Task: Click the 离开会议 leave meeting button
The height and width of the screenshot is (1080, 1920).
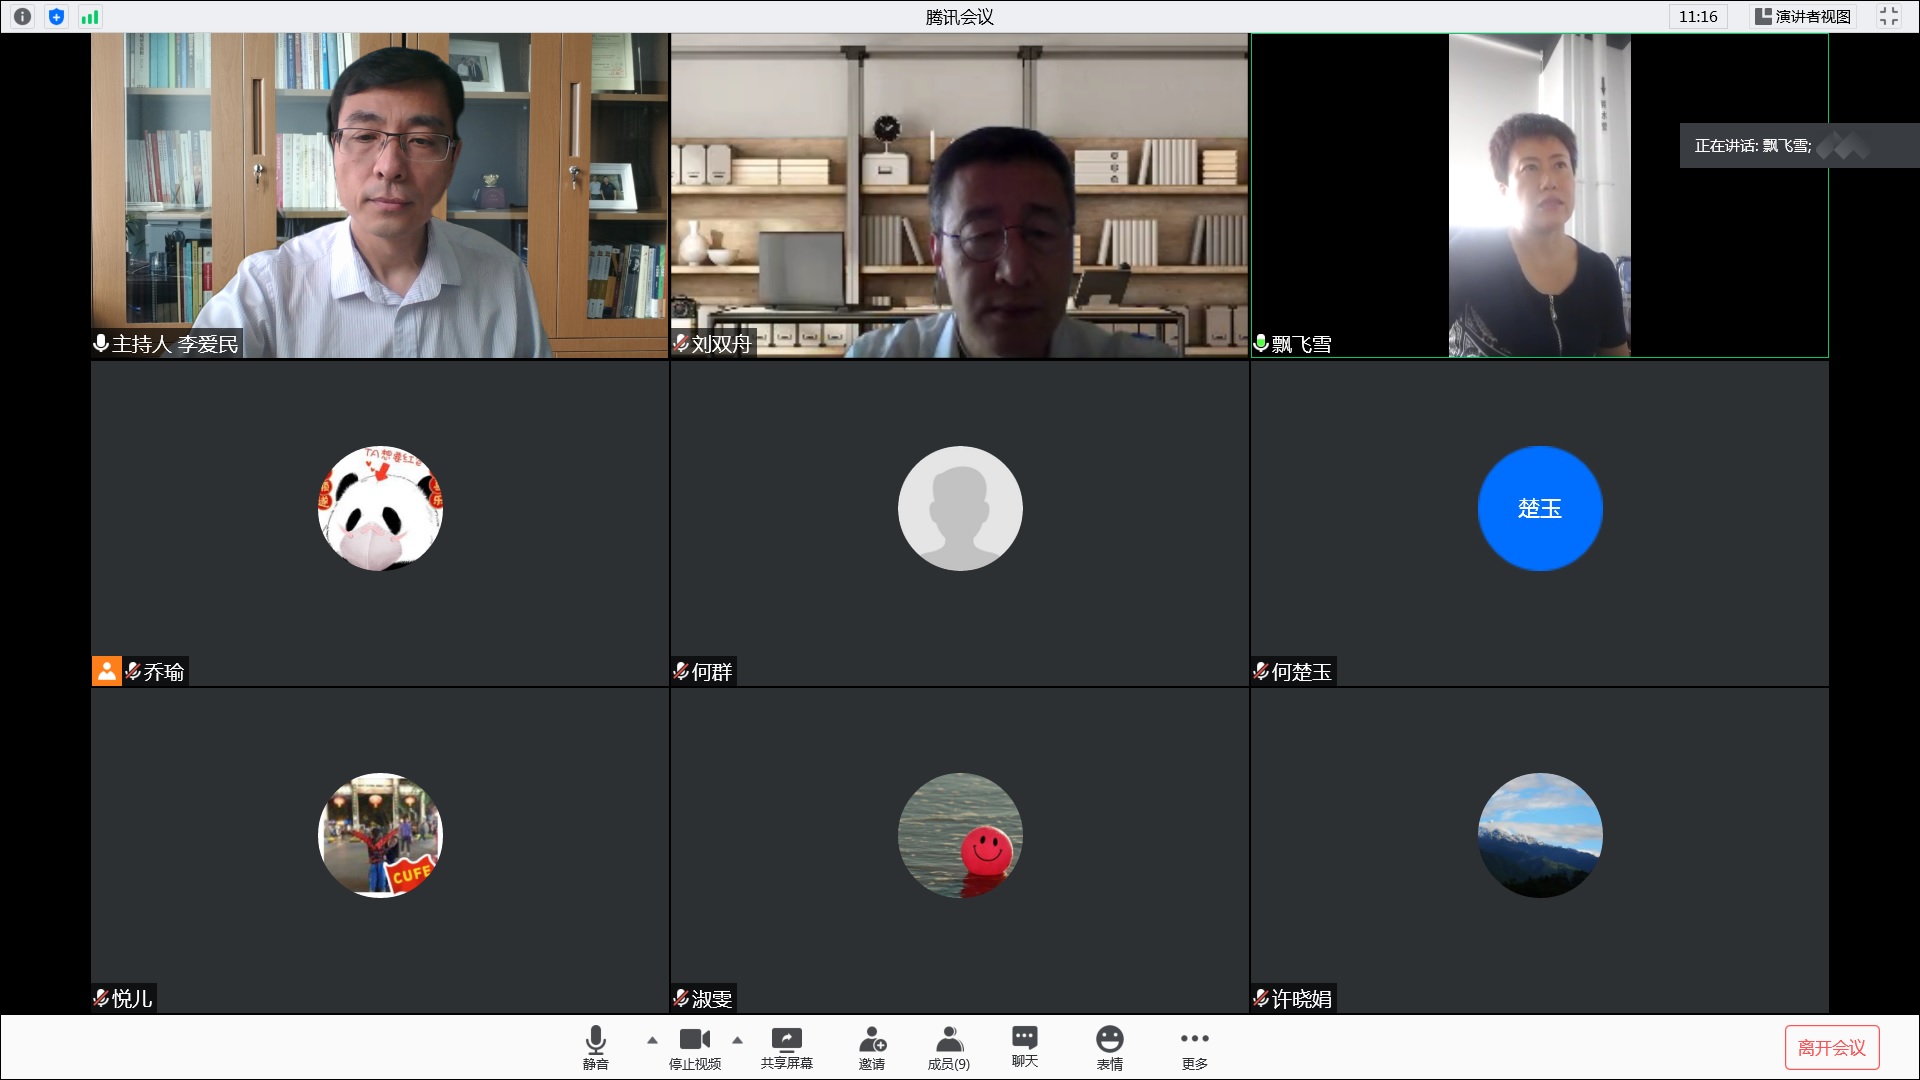Action: 1831,1047
